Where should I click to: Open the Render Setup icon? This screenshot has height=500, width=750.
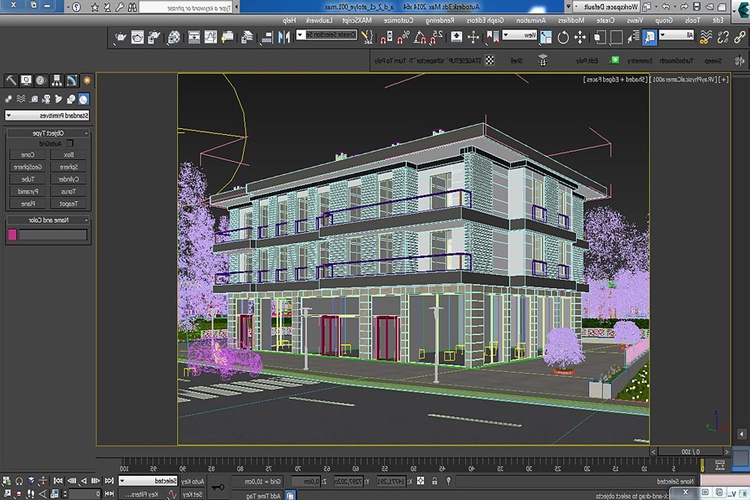(154, 37)
